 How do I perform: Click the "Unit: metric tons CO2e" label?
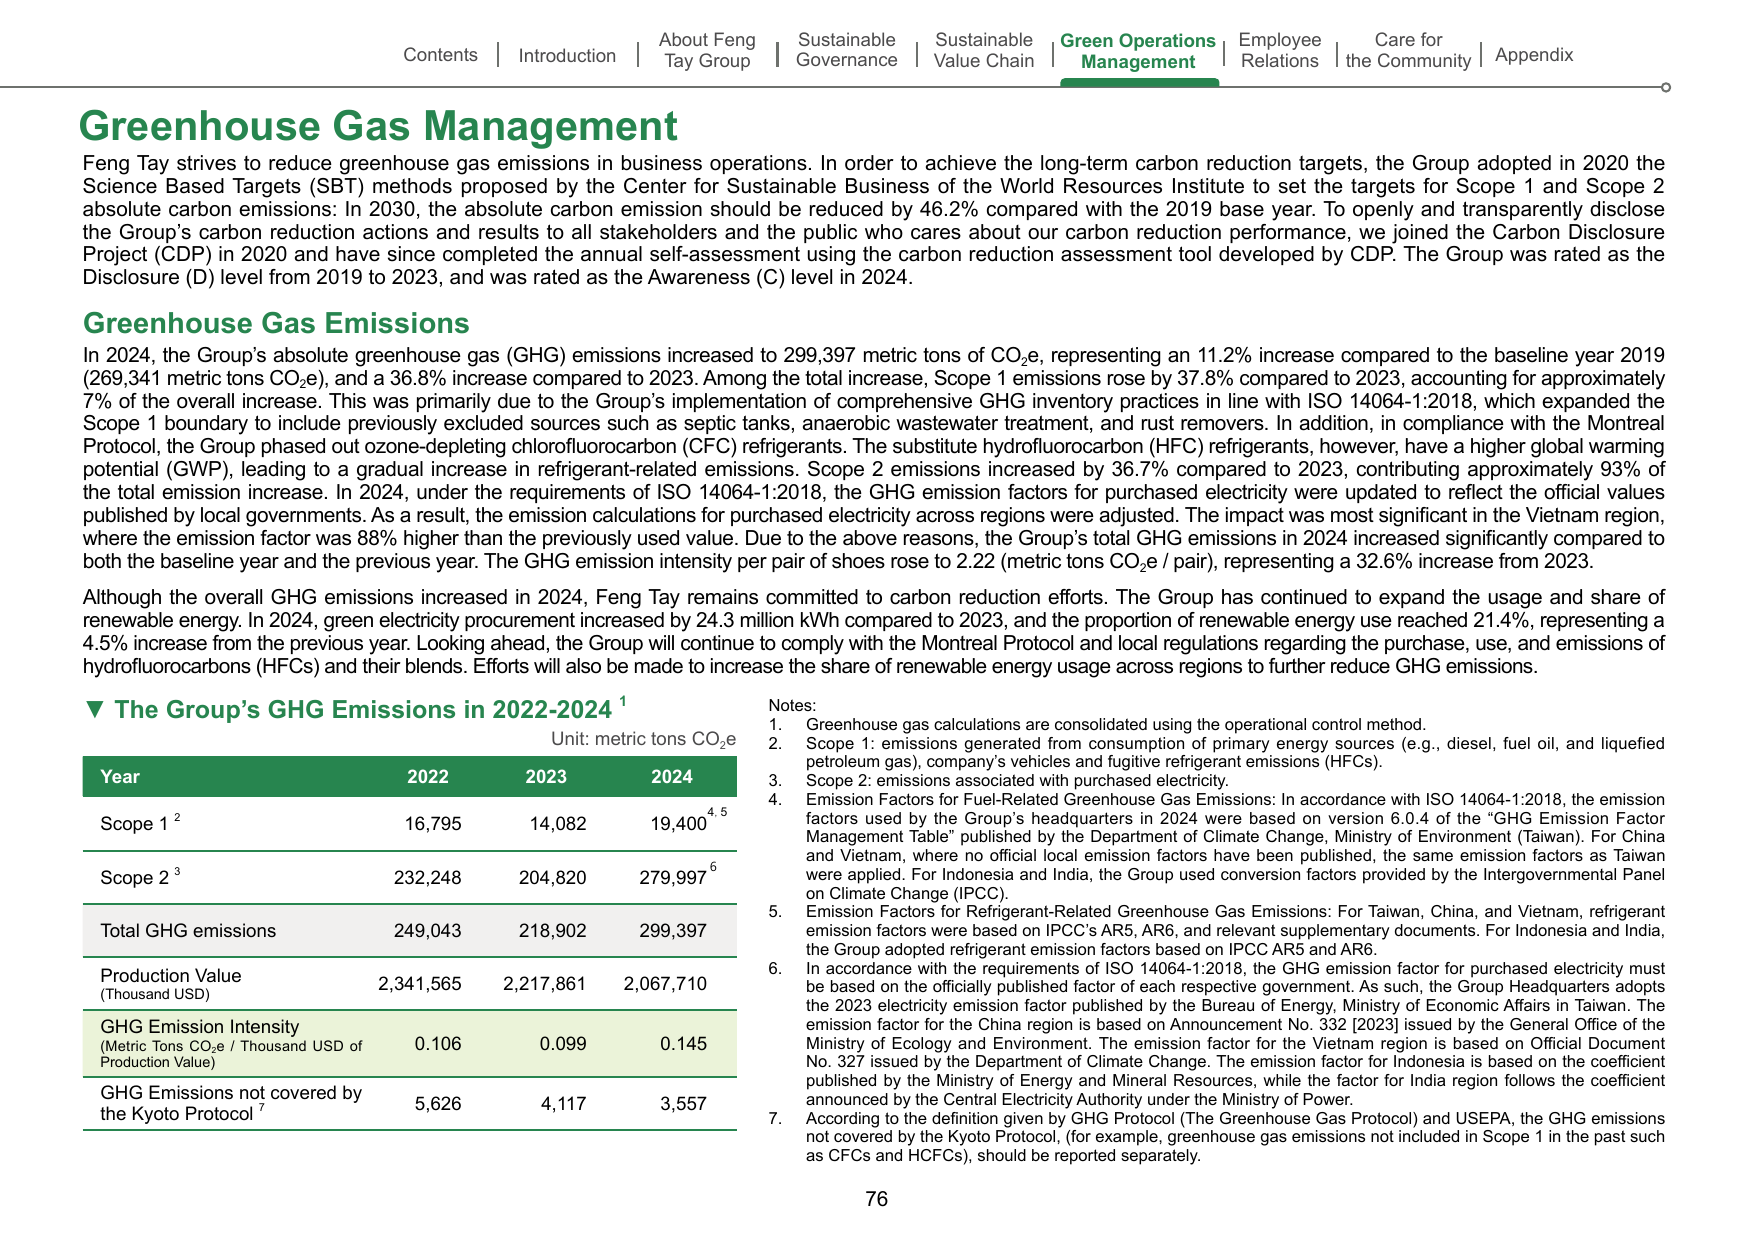click(643, 740)
